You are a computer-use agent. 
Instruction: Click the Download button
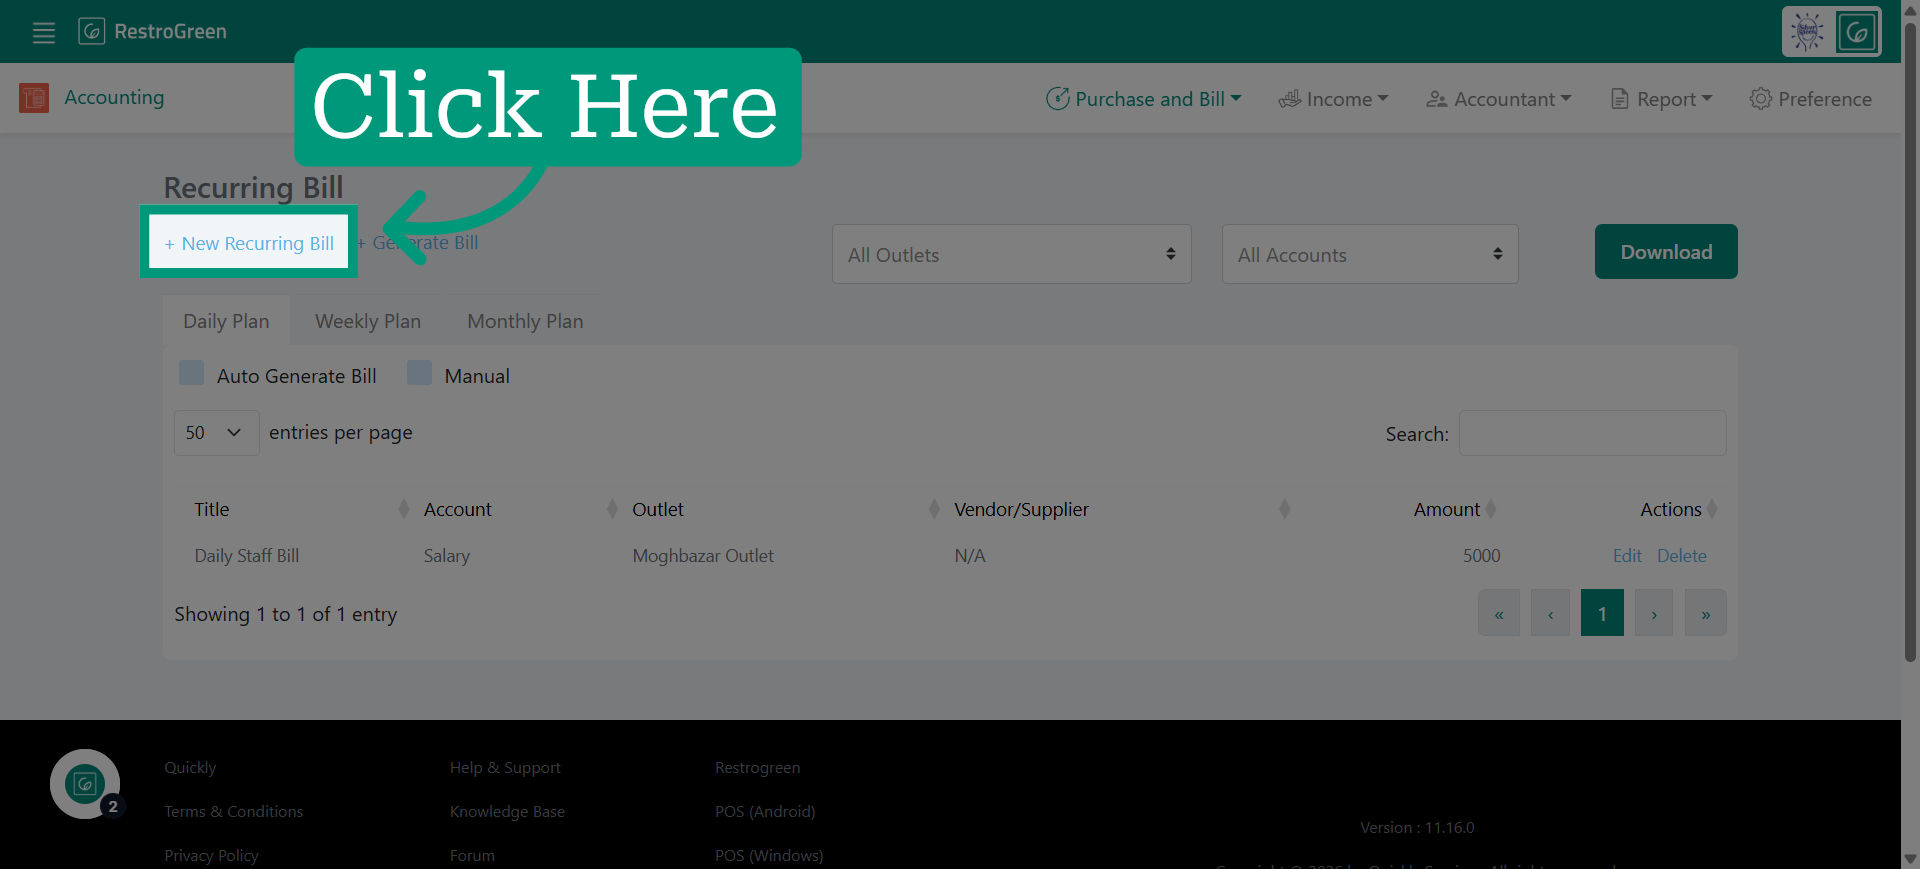[1666, 252]
